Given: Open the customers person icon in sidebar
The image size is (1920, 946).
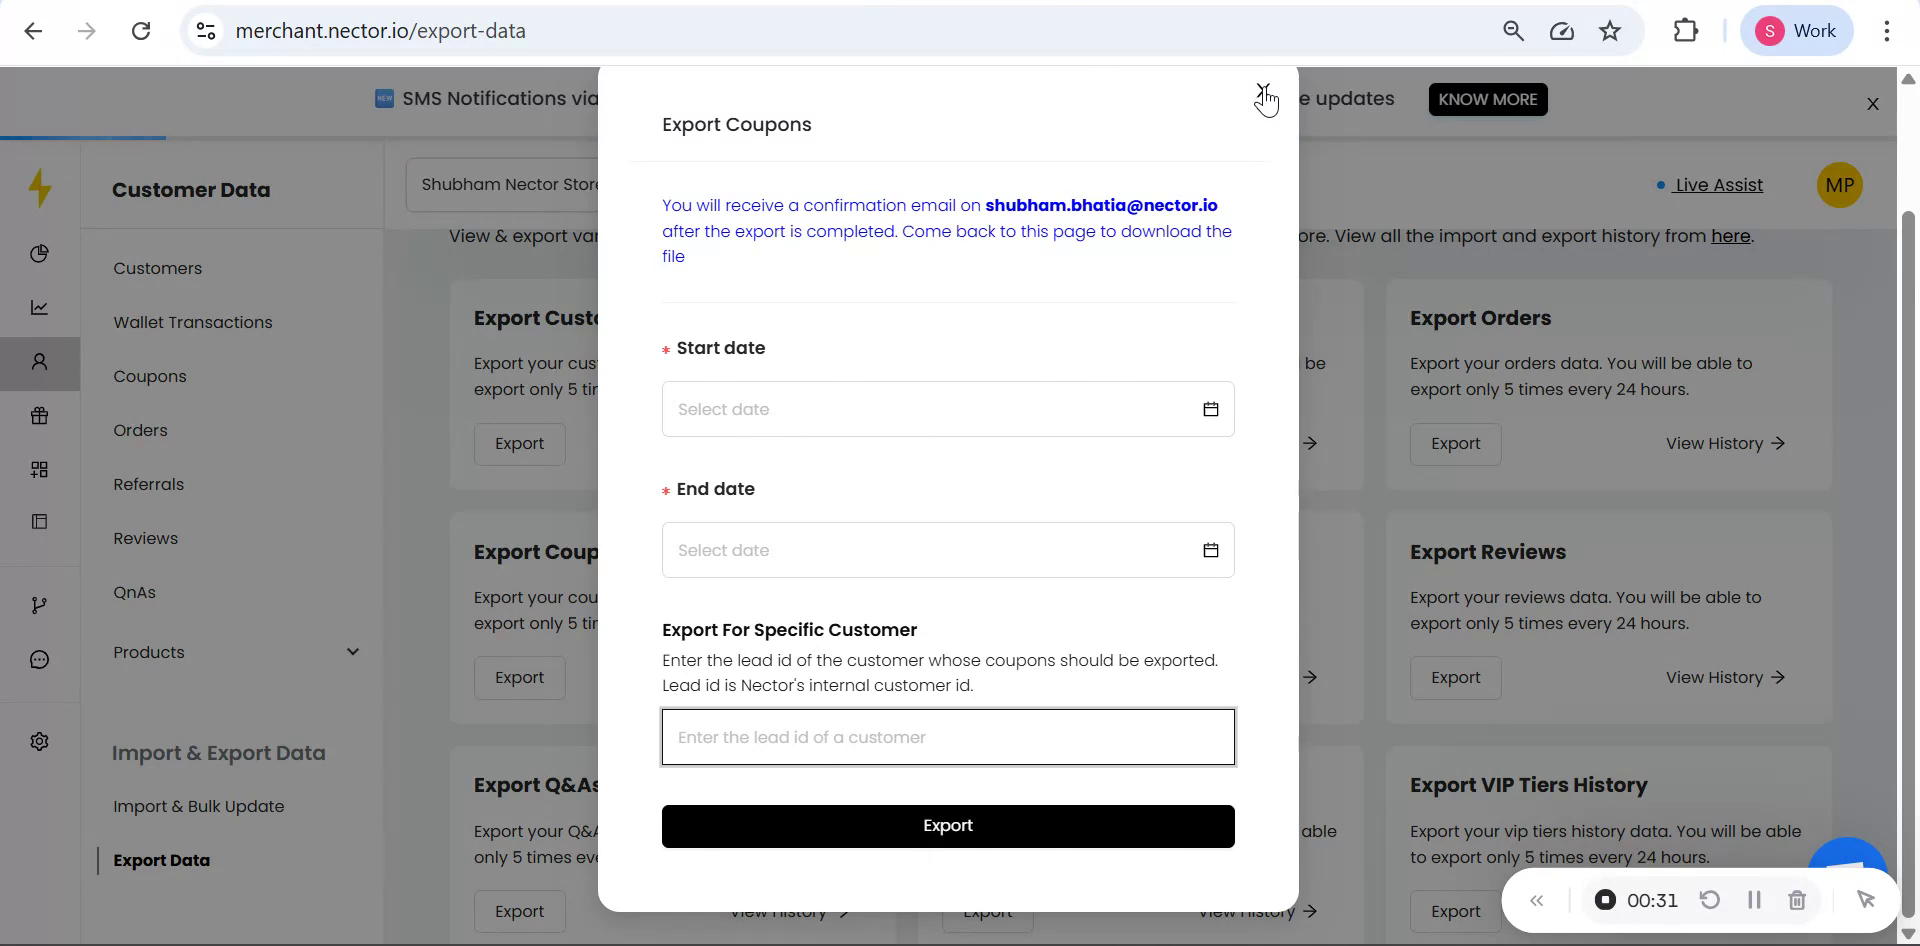Looking at the screenshot, I should click(40, 363).
